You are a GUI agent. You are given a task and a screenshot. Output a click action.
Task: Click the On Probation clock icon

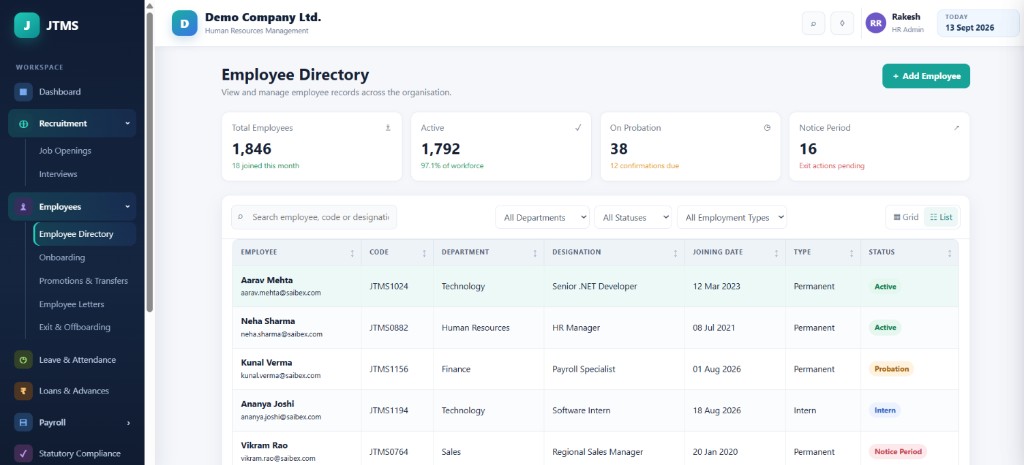[767, 128]
